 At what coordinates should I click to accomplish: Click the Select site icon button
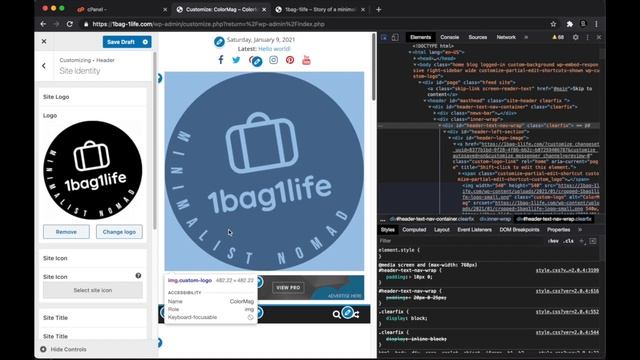[x=93, y=290]
